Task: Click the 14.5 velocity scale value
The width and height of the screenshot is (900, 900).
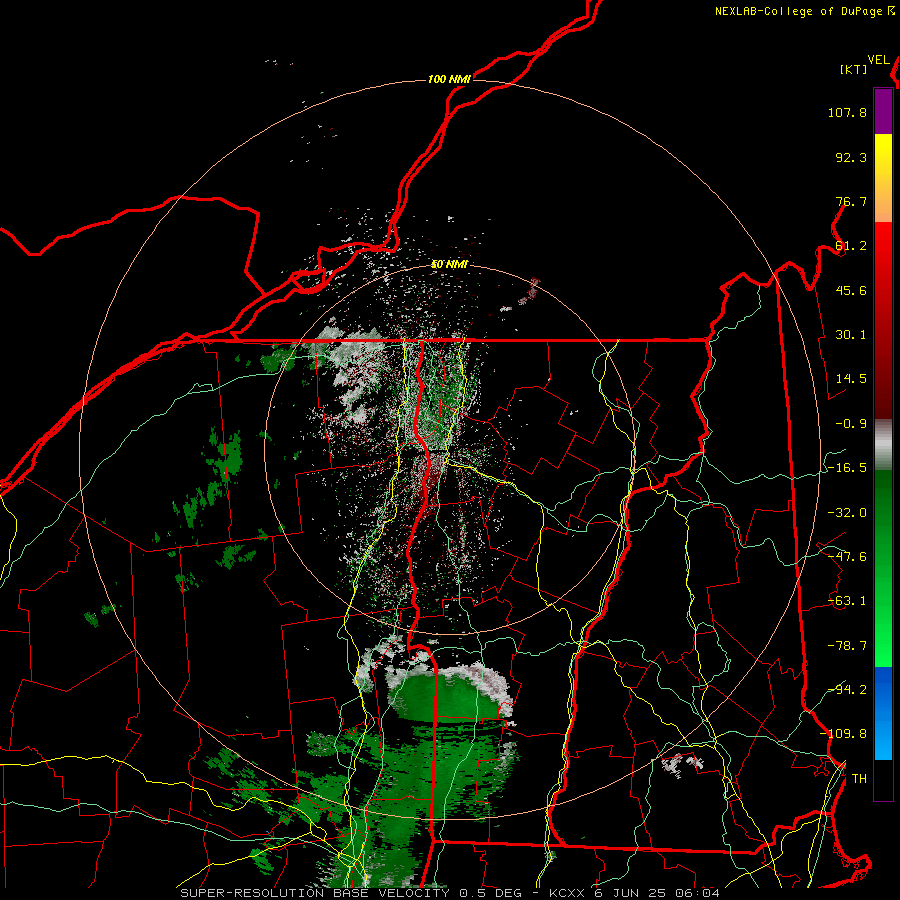Action: click(851, 379)
